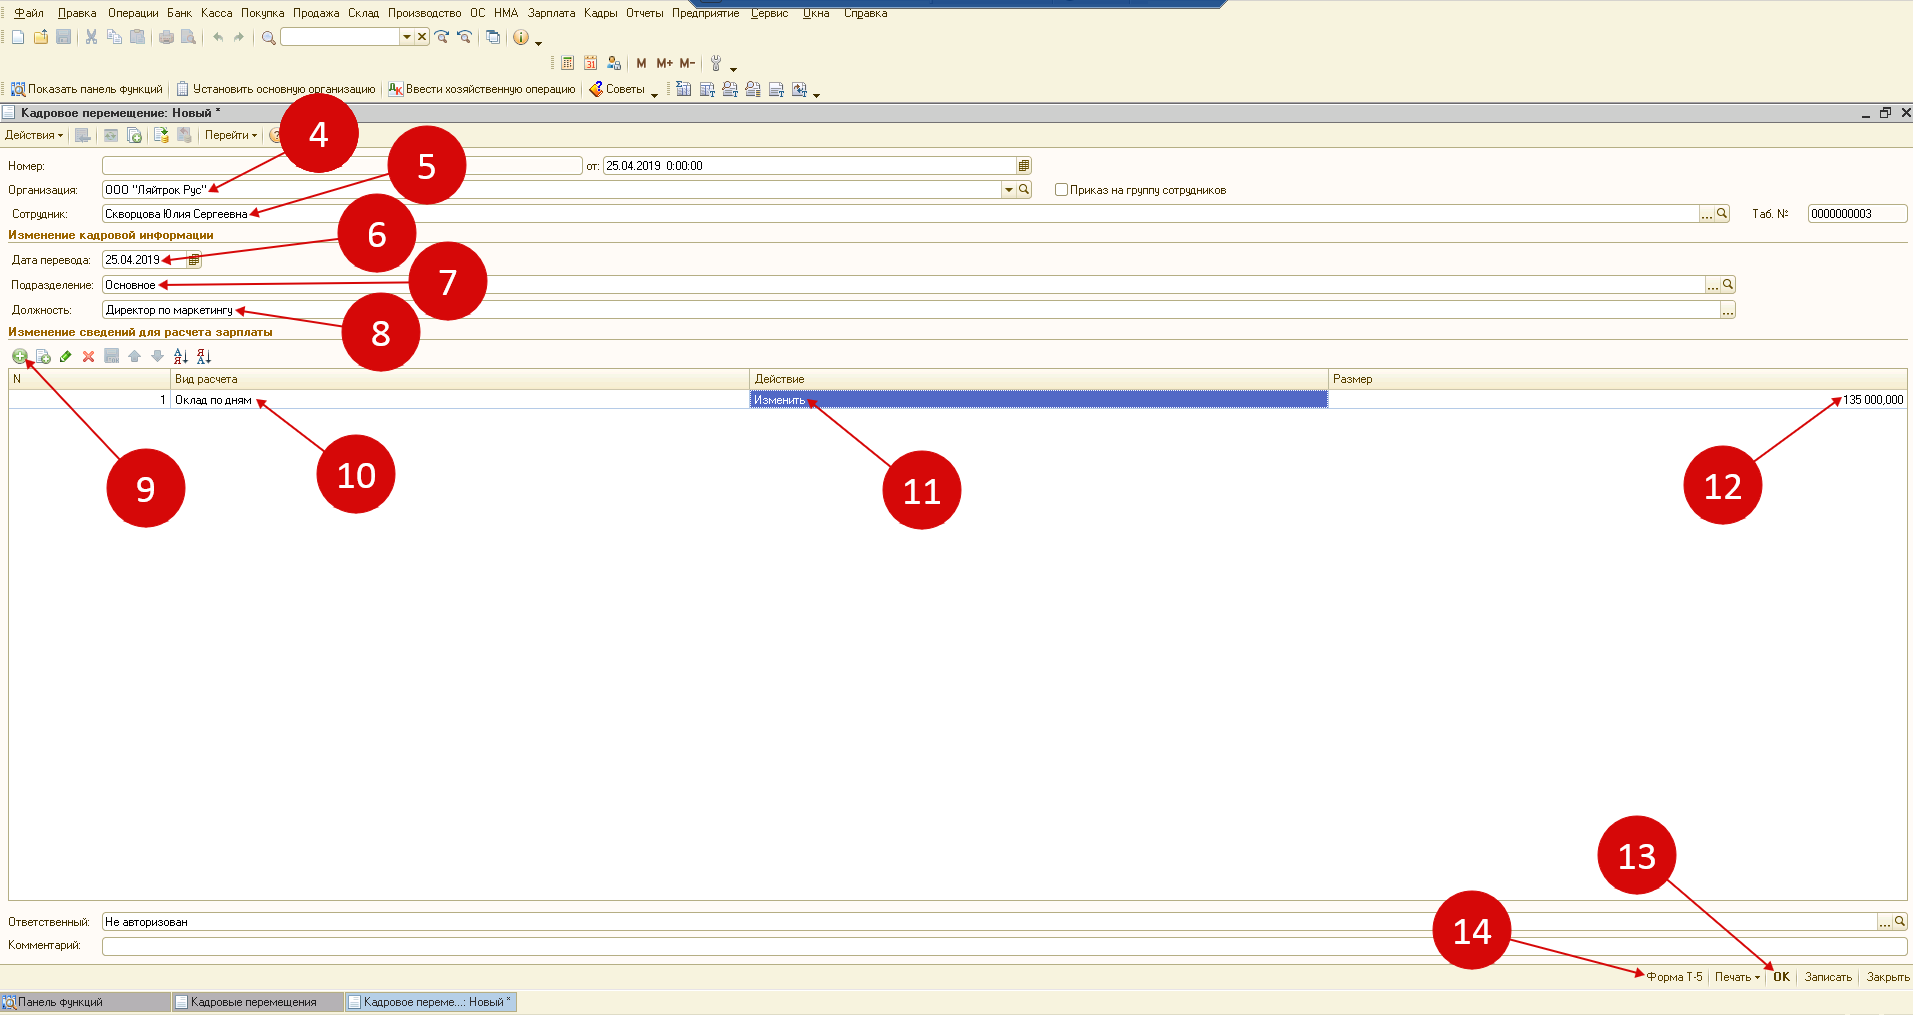Open the Кадры menu
Screen dimensions: 1913x1015
[x=600, y=13]
